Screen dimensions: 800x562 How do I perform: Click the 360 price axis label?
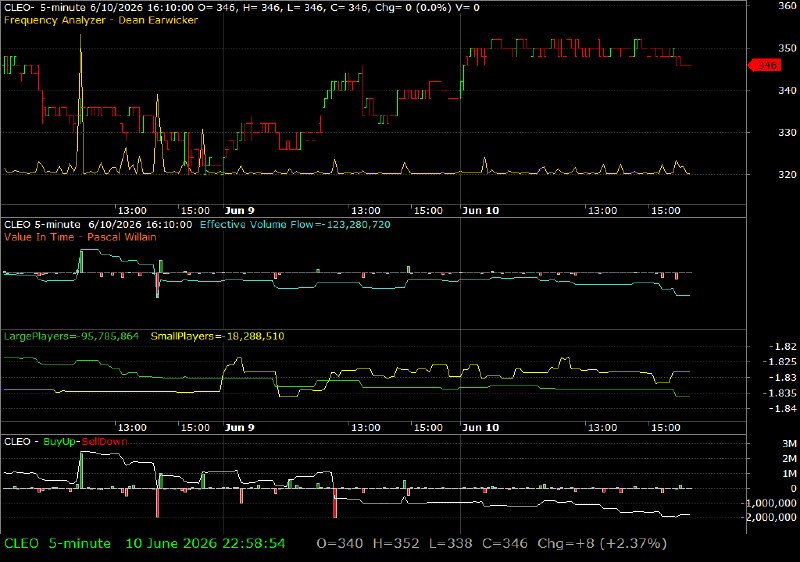point(787,6)
